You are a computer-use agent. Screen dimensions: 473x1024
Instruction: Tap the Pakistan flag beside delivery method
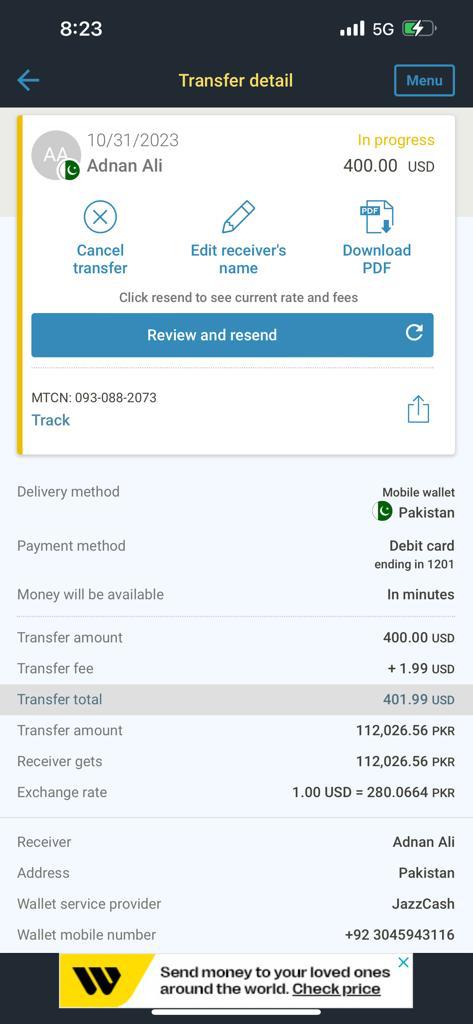(383, 511)
